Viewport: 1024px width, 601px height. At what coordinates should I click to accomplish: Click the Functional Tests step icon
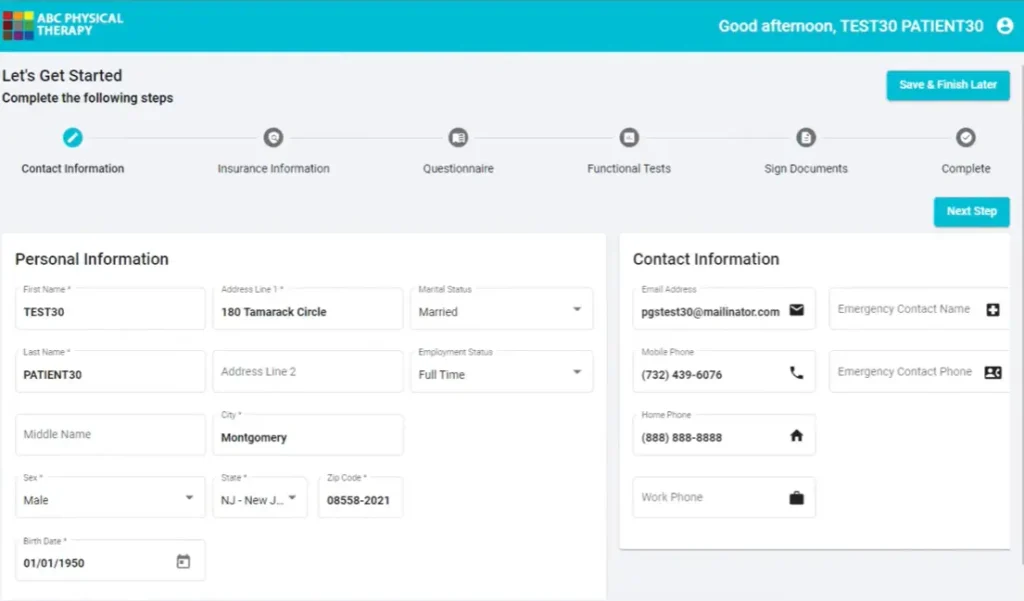(628, 138)
